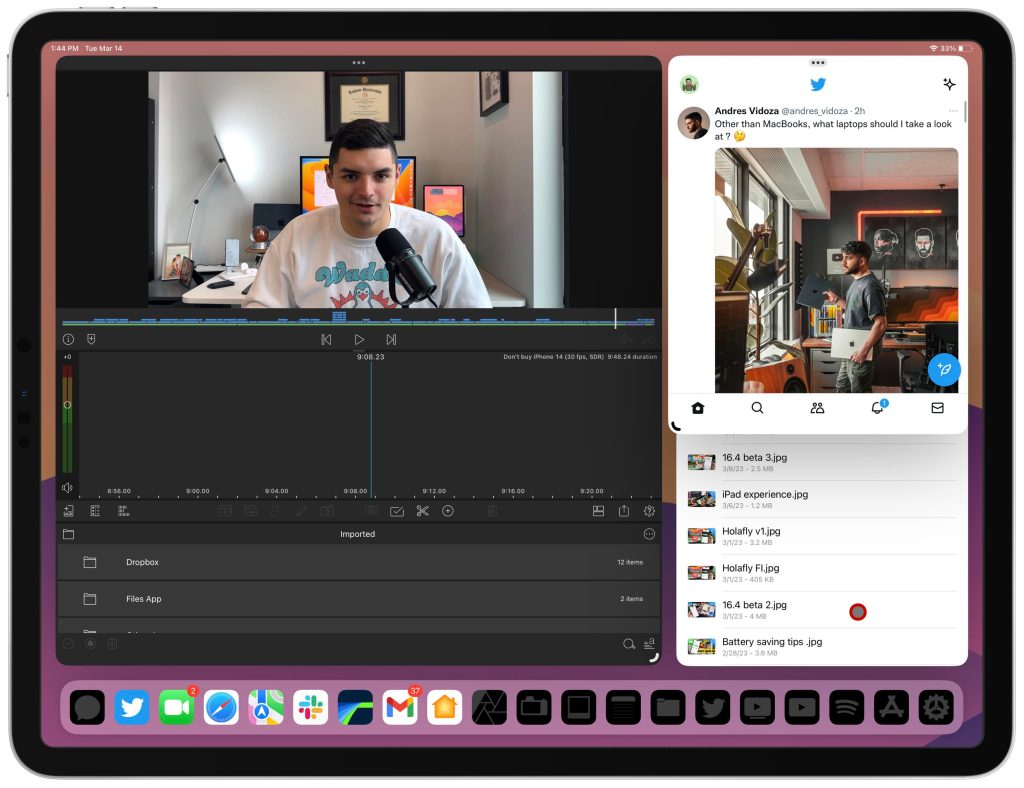Screen dimensions: 1024x788
Task: Open the LumaFusion project settings gear
Action: [x=649, y=511]
